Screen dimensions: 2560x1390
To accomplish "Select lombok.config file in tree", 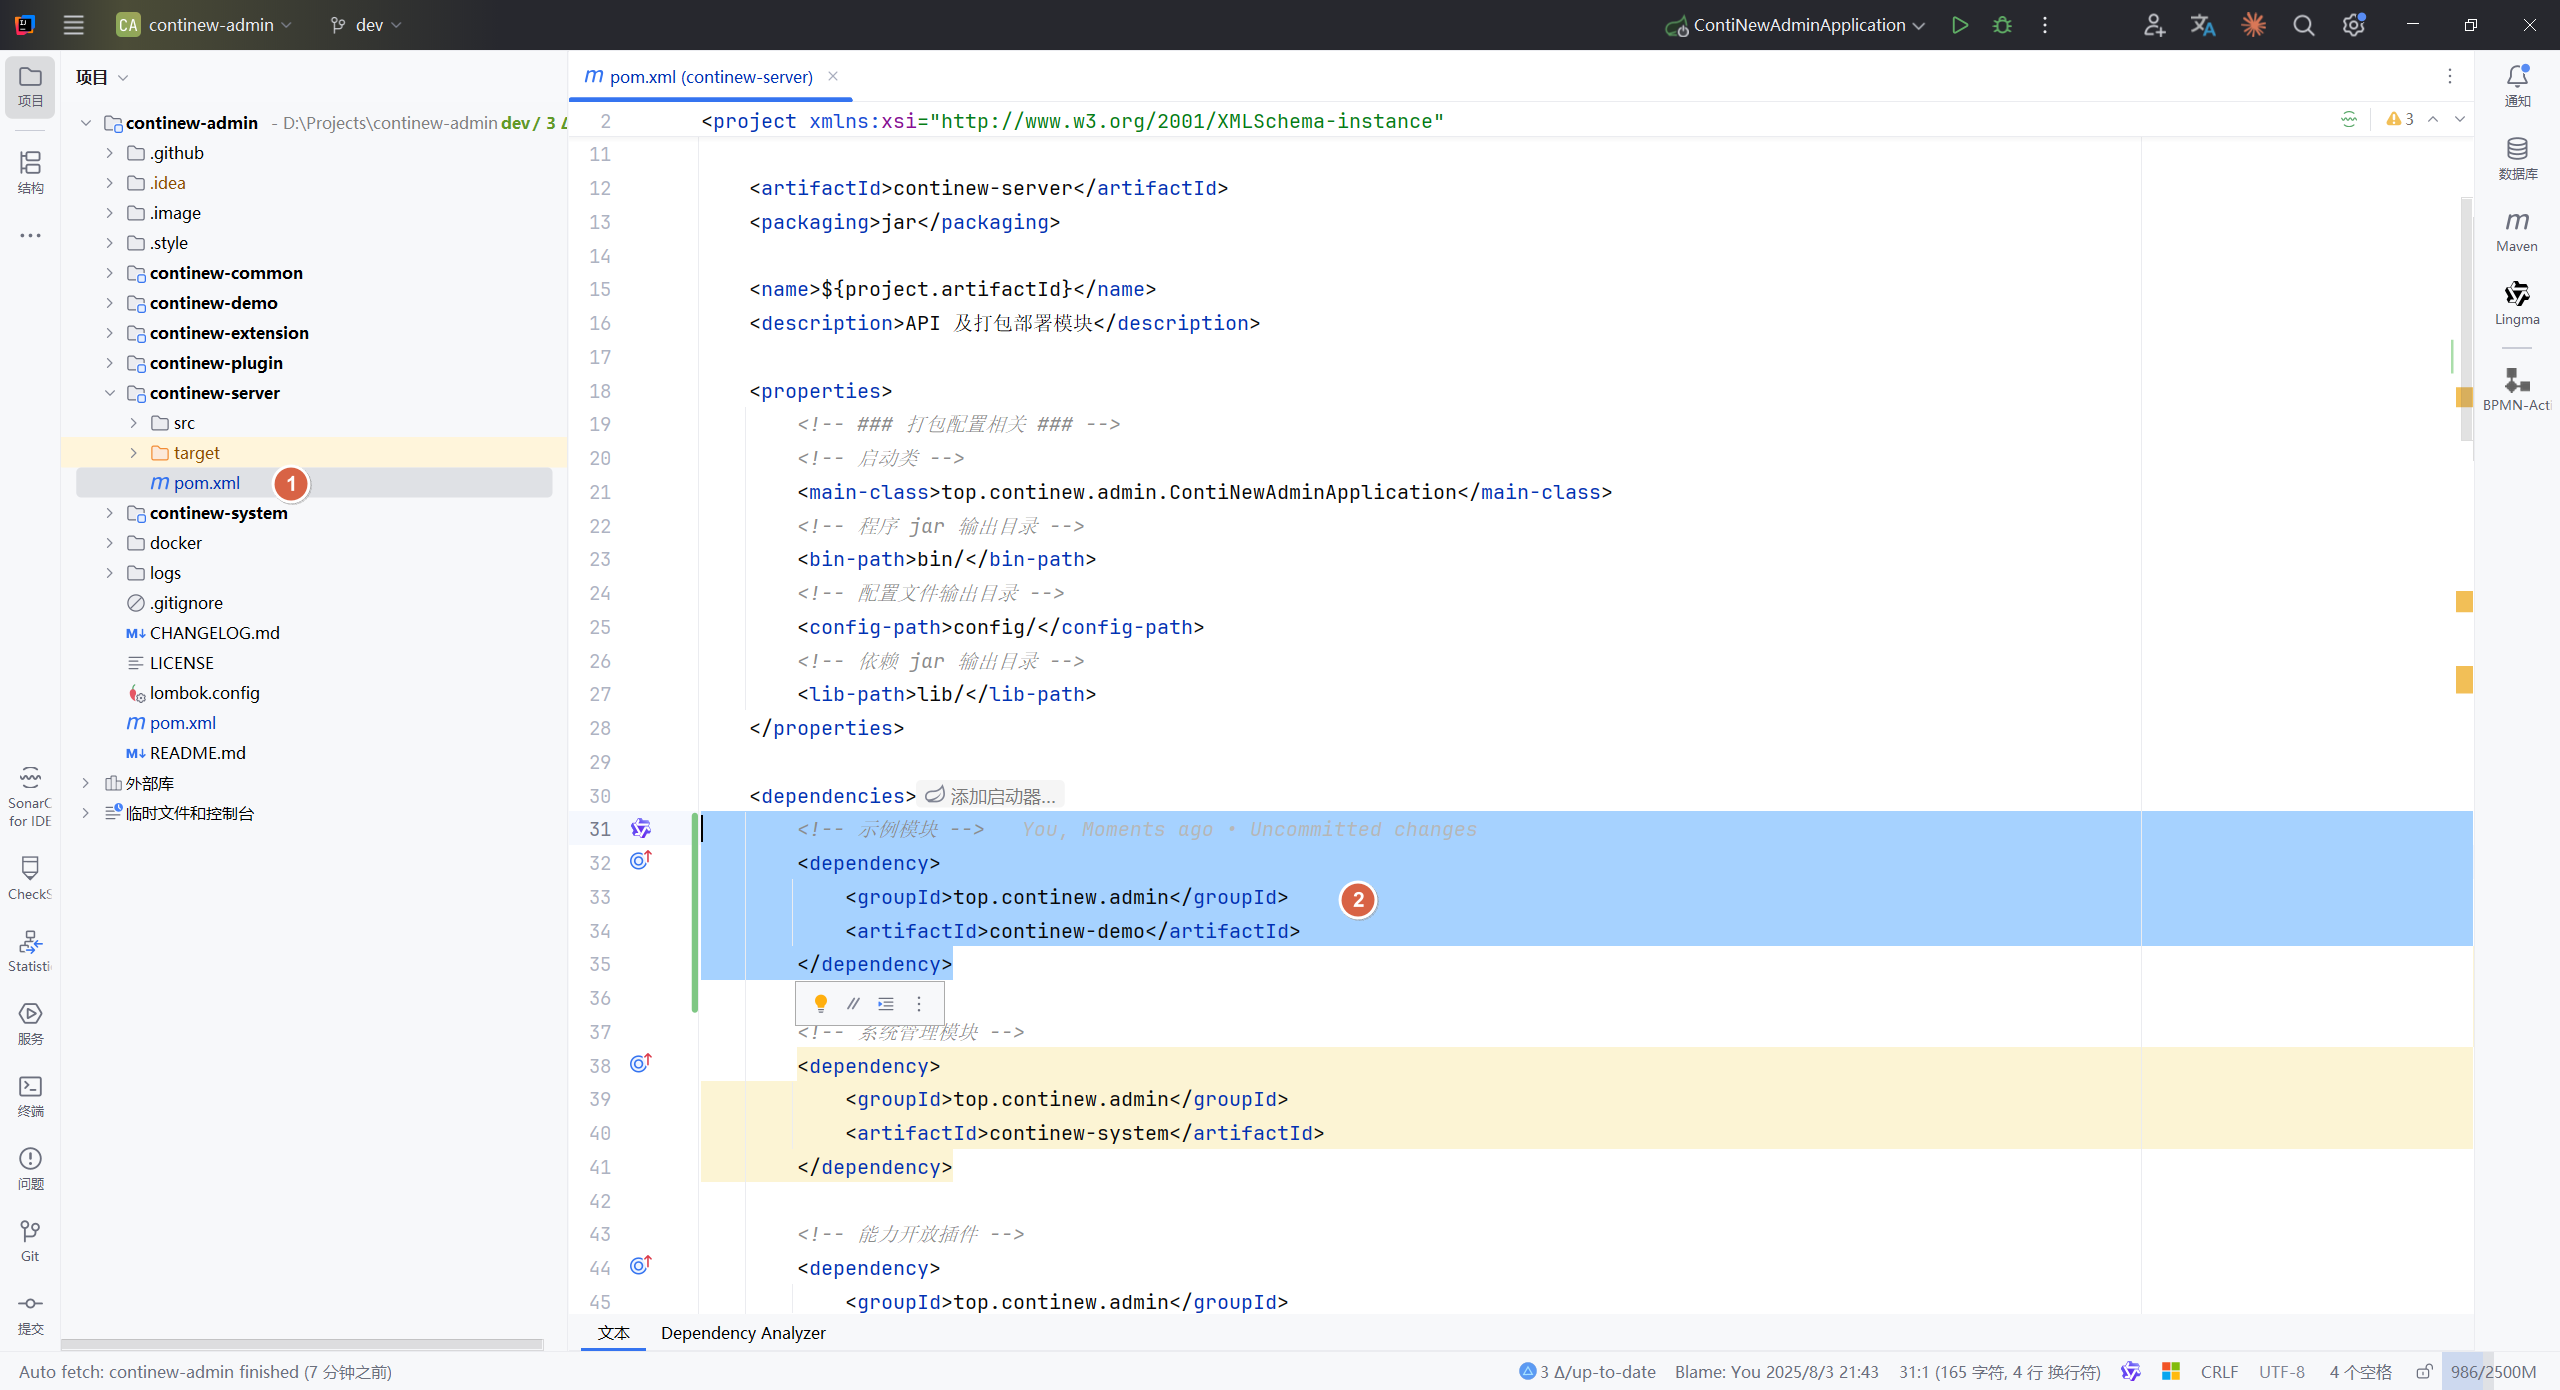I will tap(204, 693).
